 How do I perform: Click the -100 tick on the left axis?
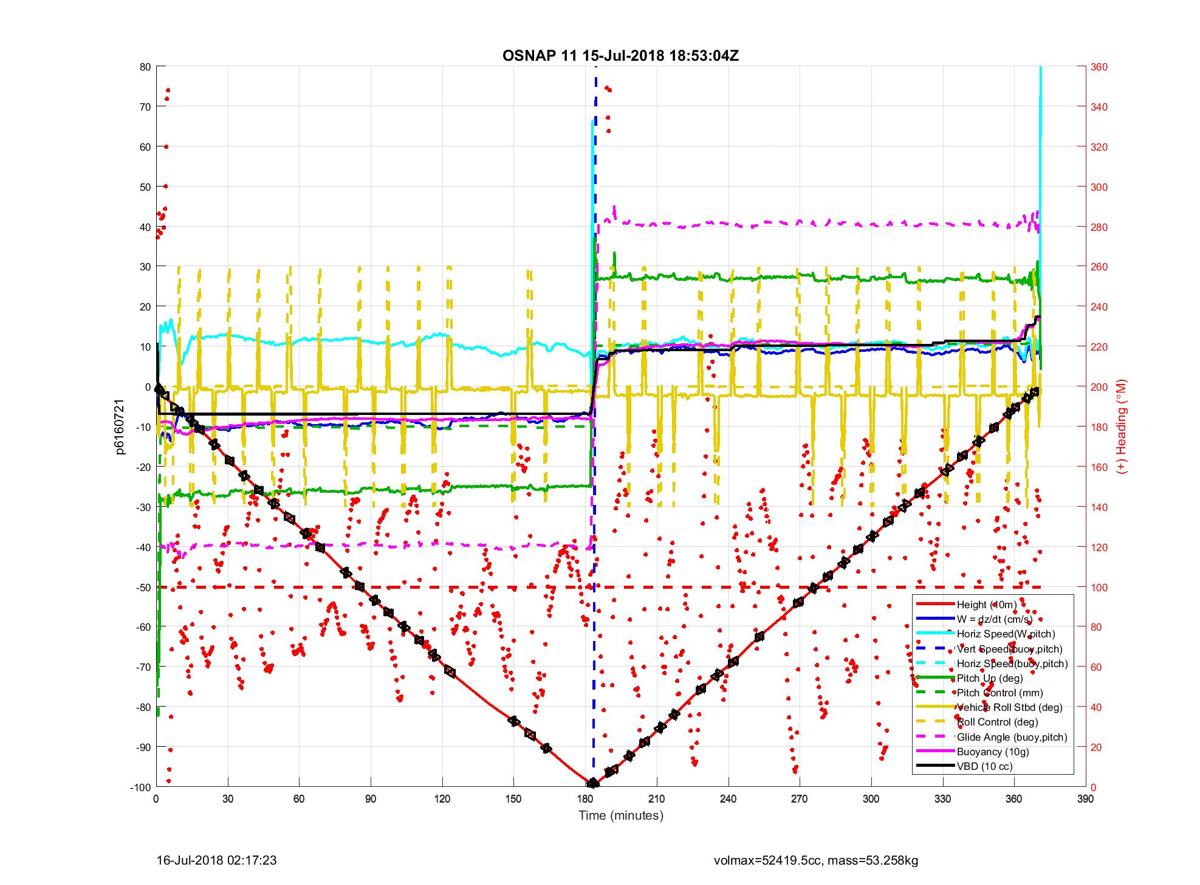pos(139,787)
